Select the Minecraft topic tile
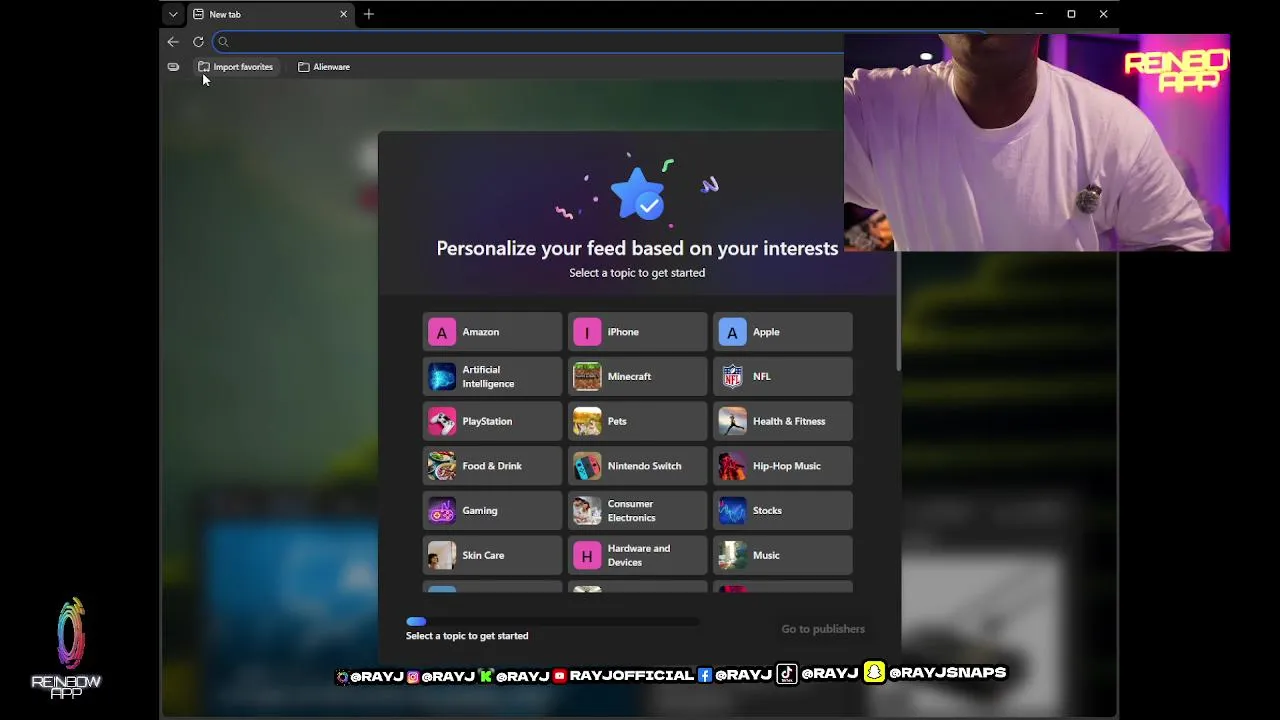This screenshot has width=1280, height=720. pos(637,377)
